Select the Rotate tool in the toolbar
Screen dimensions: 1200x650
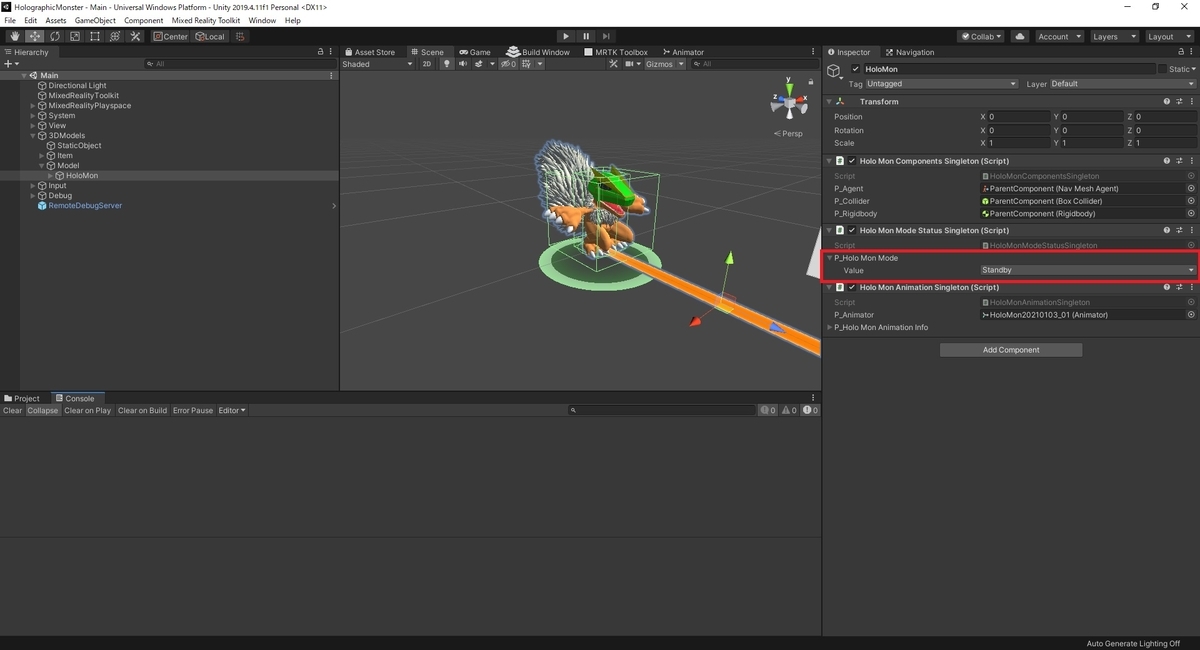54,36
